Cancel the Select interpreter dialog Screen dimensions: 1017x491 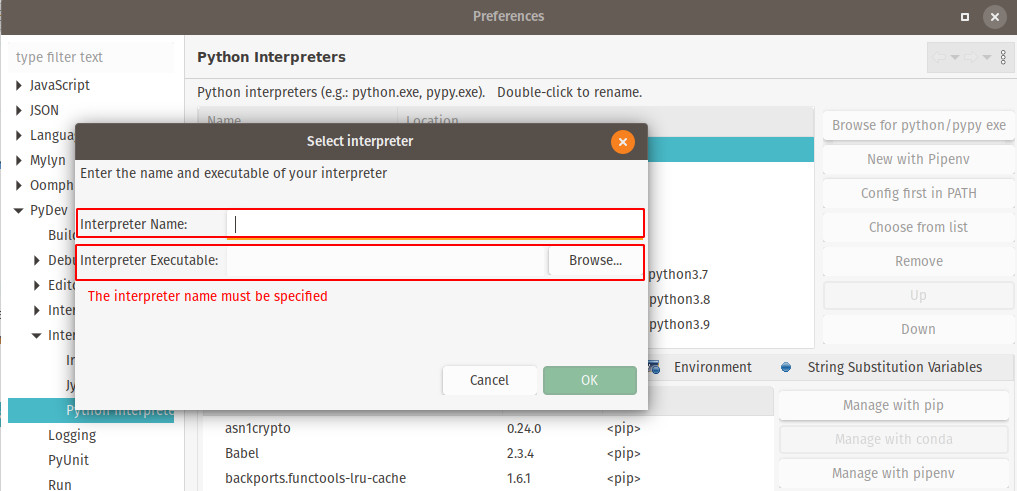(489, 380)
